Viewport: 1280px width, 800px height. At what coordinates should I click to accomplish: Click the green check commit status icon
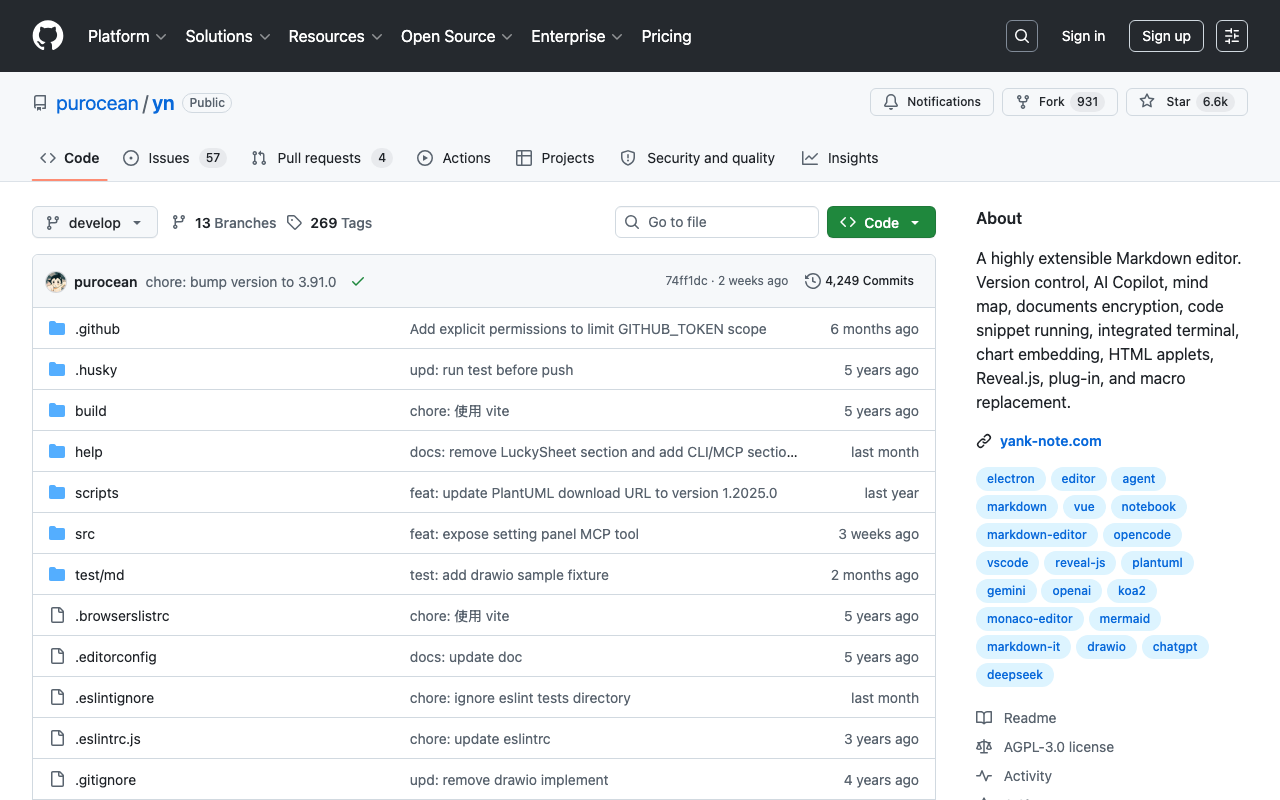(358, 282)
